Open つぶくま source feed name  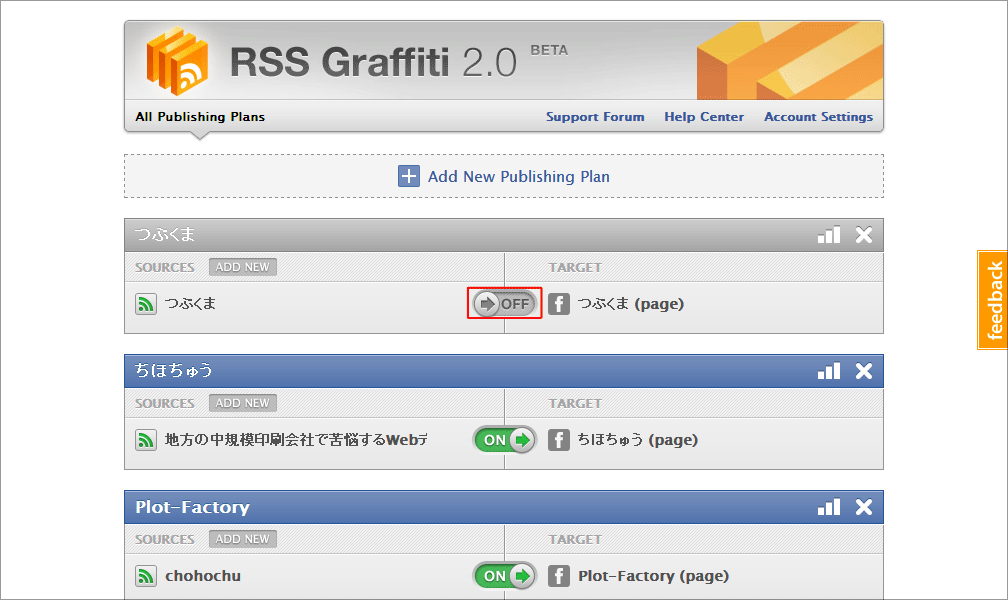pos(190,303)
